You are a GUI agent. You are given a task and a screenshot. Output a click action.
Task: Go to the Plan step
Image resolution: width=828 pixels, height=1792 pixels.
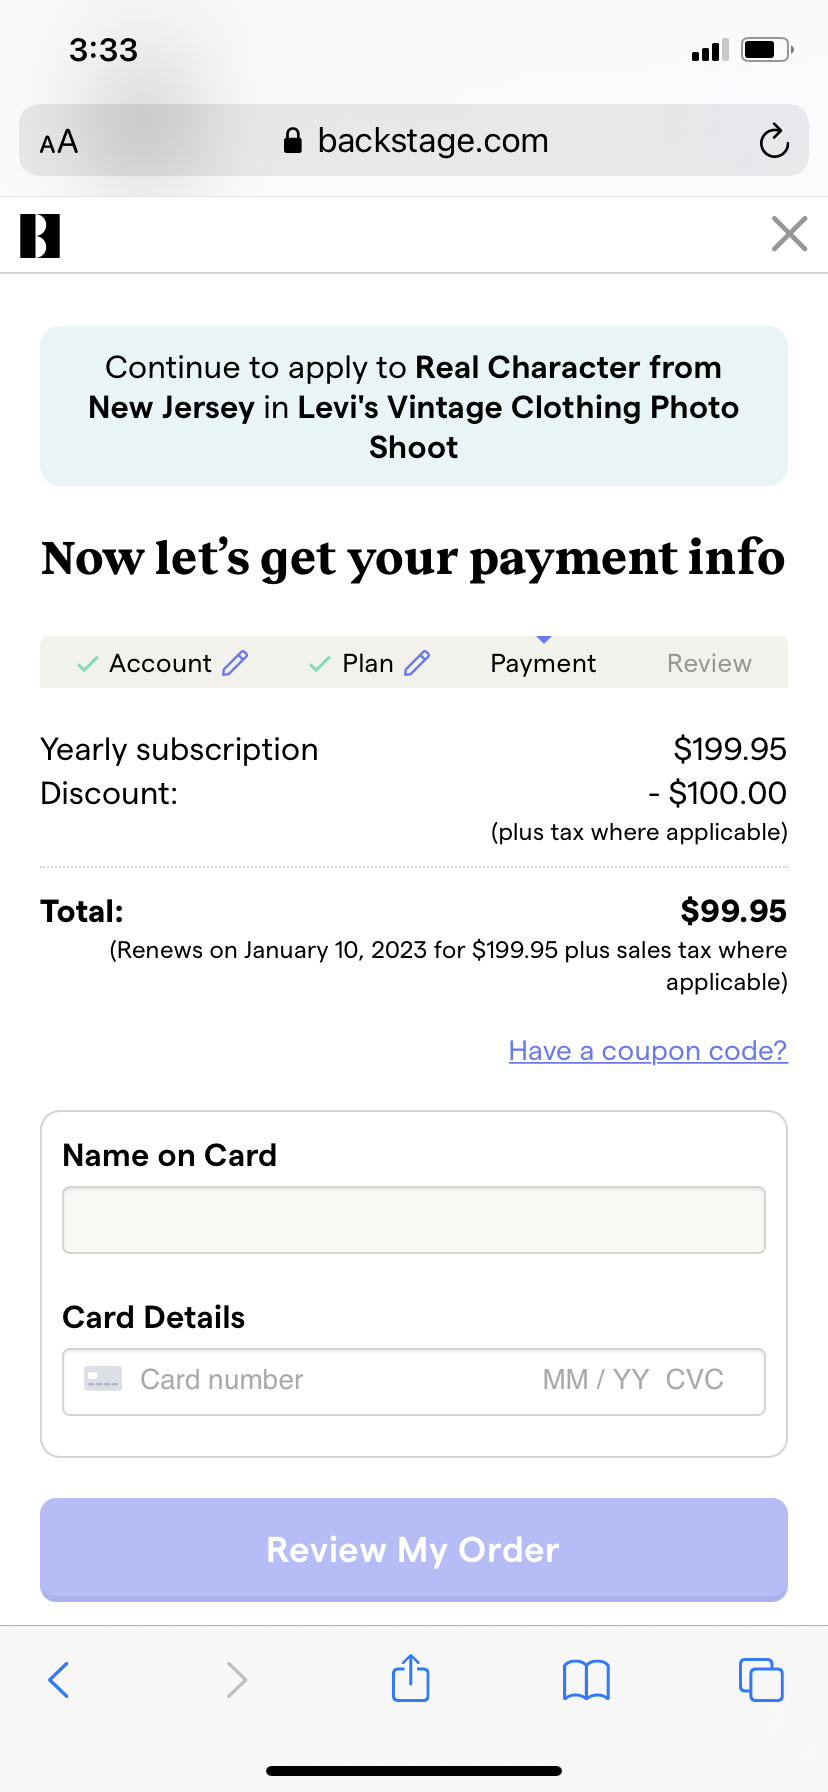tap(367, 663)
